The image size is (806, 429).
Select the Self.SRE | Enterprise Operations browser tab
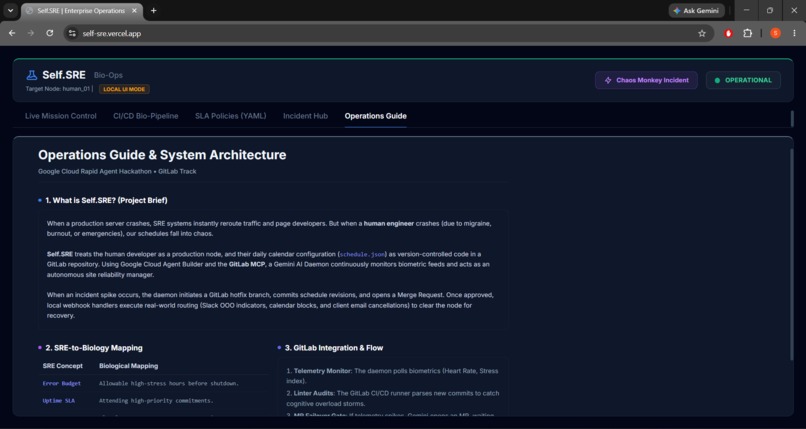[82, 11]
